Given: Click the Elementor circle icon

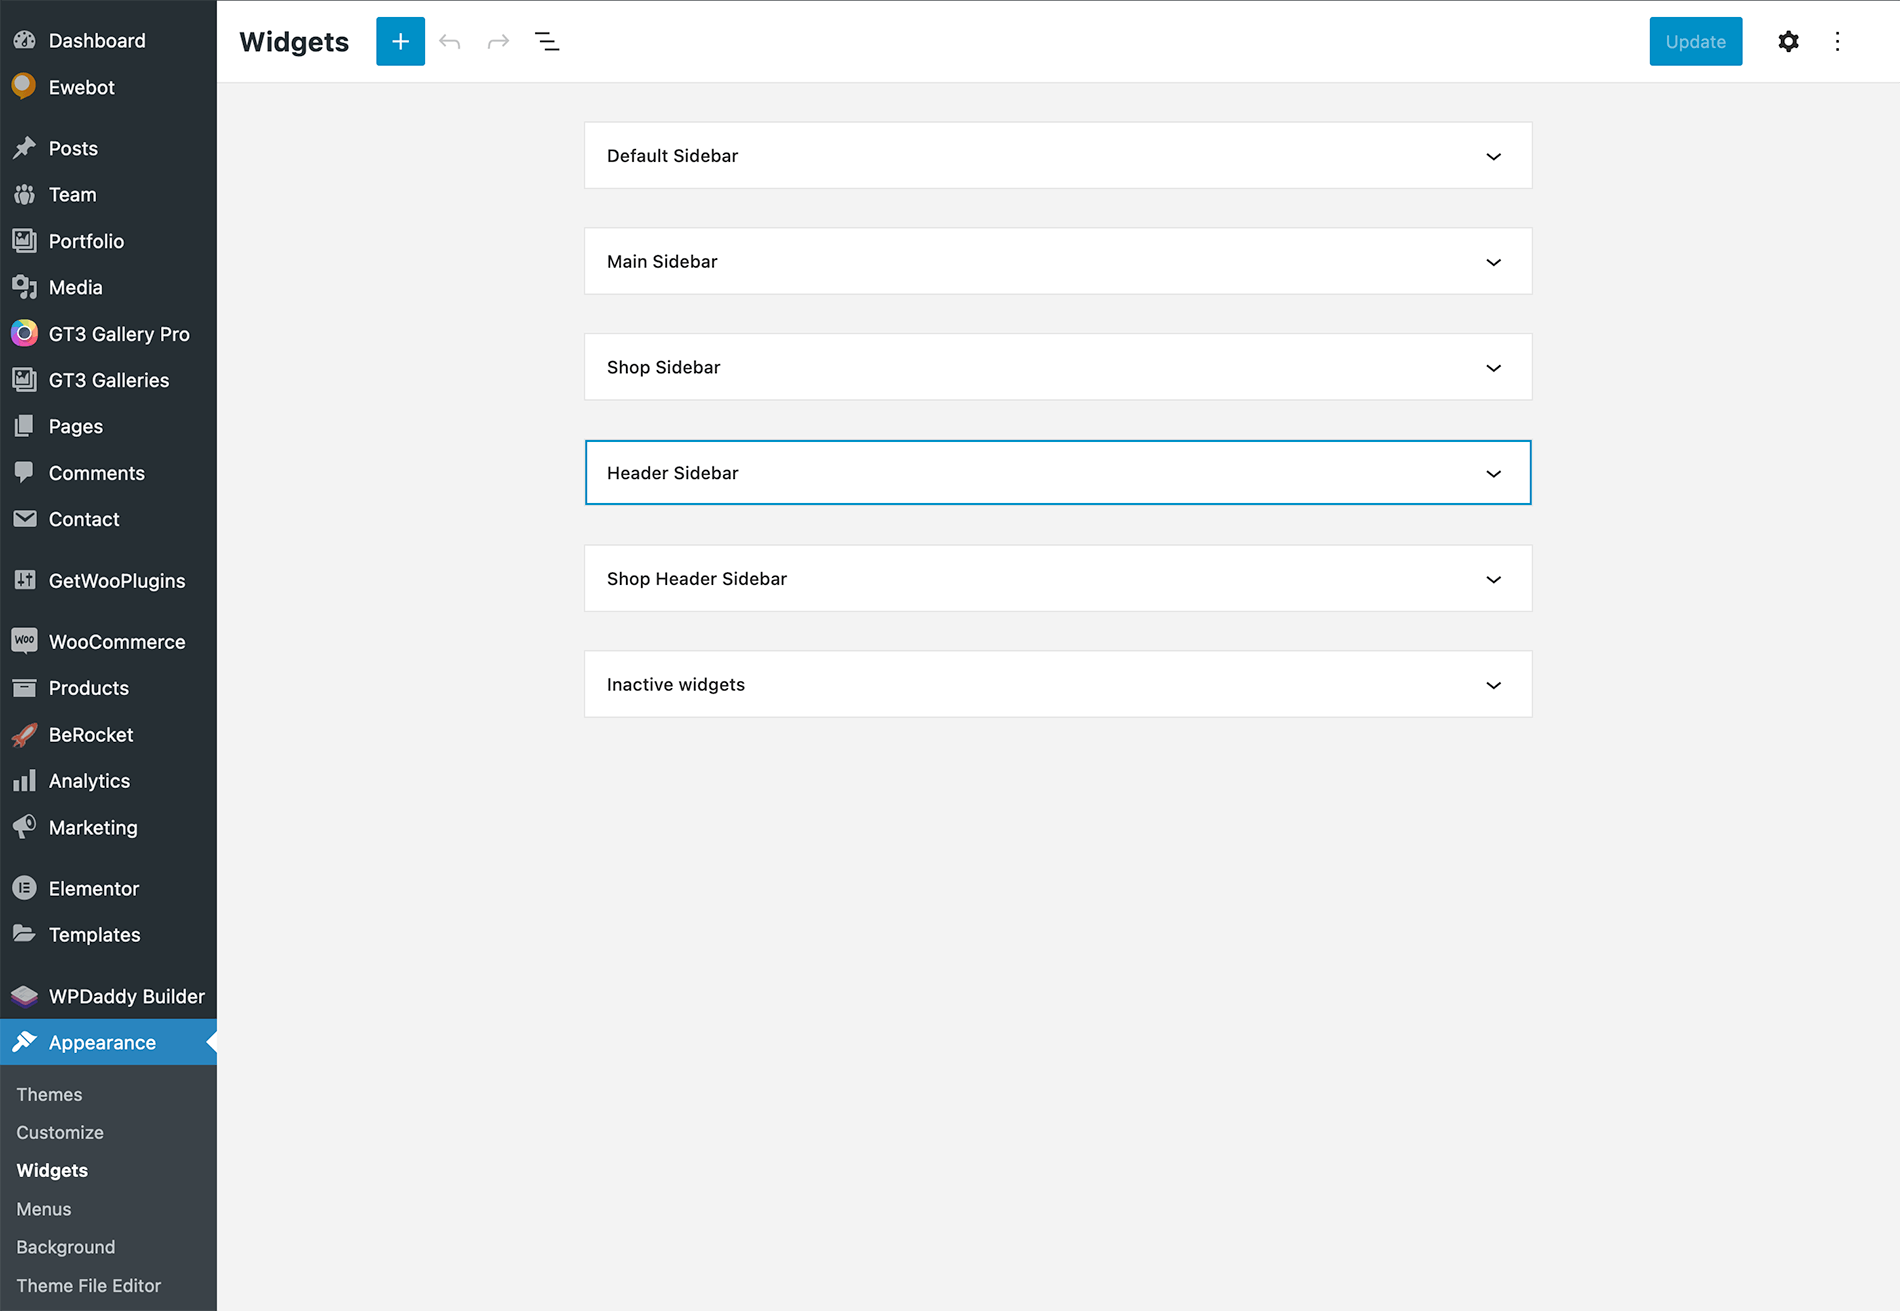Looking at the screenshot, I should [x=24, y=888].
